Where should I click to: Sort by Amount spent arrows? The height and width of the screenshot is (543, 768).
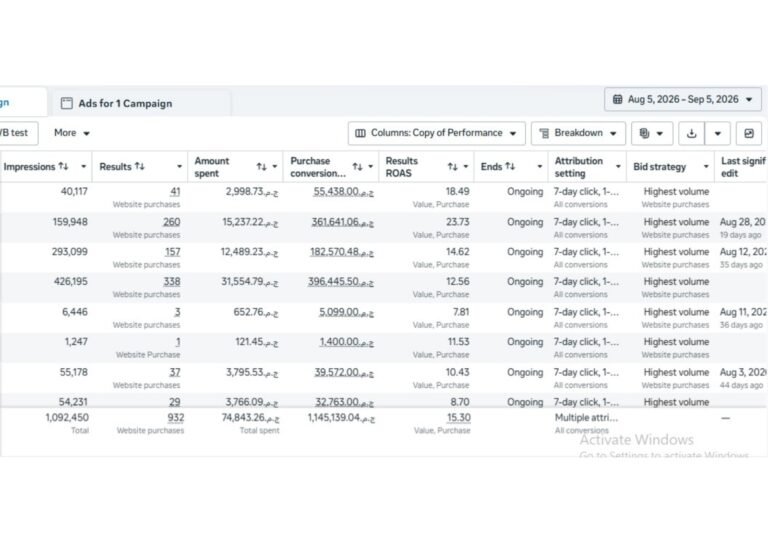pyautogui.click(x=262, y=167)
